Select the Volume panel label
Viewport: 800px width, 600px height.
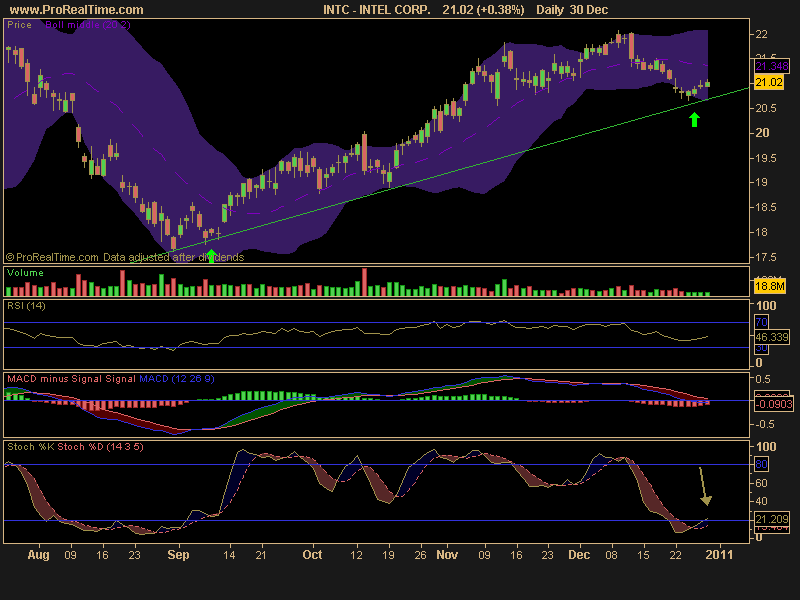click(x=26, y=272)
